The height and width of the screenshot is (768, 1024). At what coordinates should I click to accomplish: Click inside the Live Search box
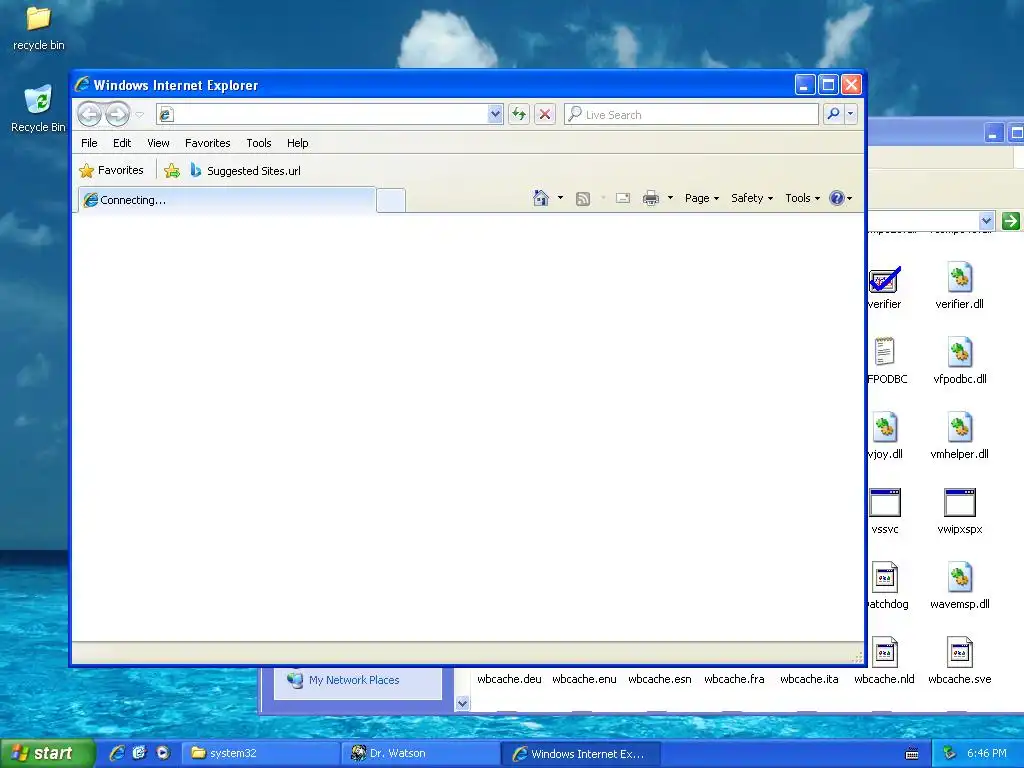tap(691, 114)
